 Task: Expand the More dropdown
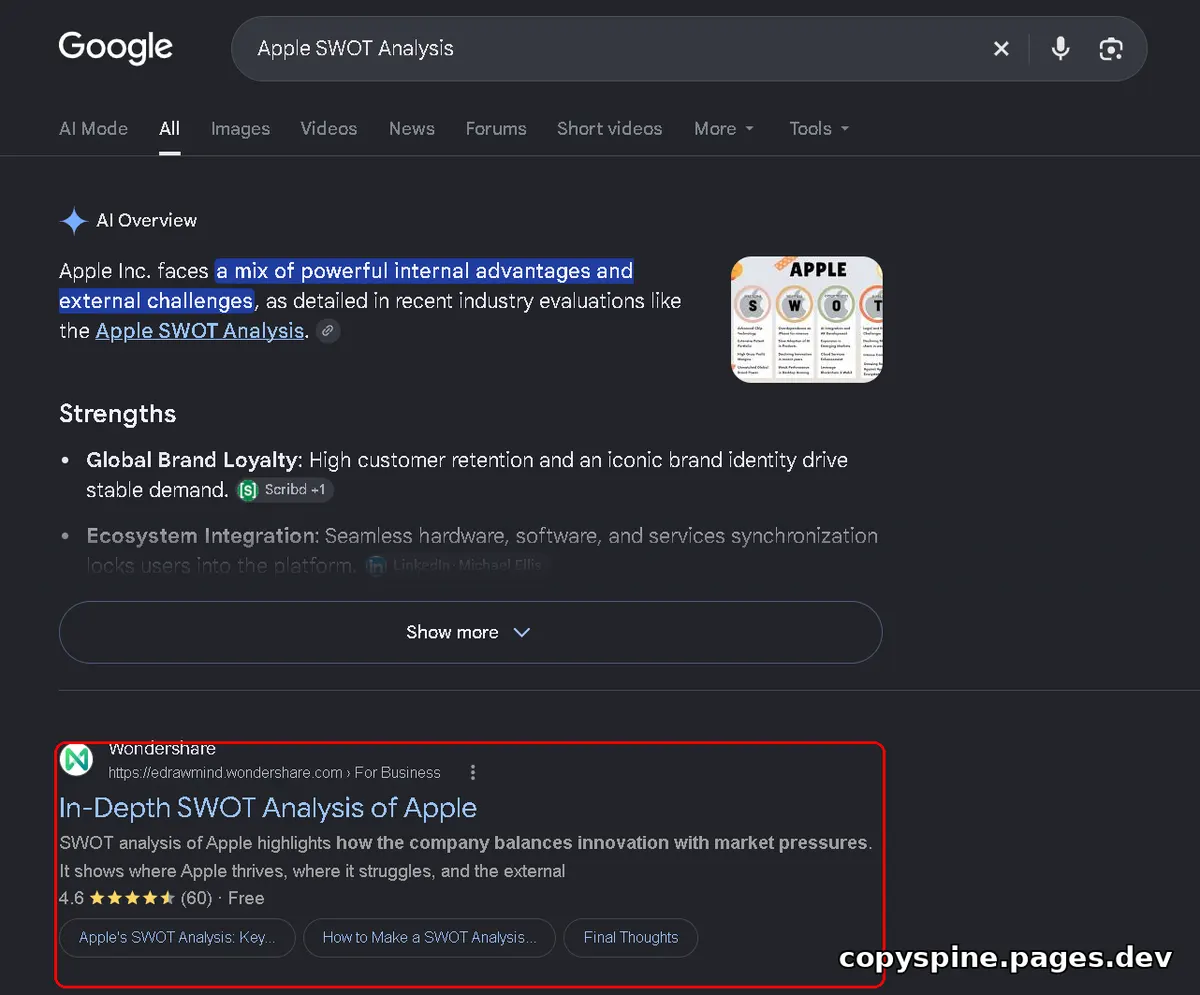tap(724, 129)
